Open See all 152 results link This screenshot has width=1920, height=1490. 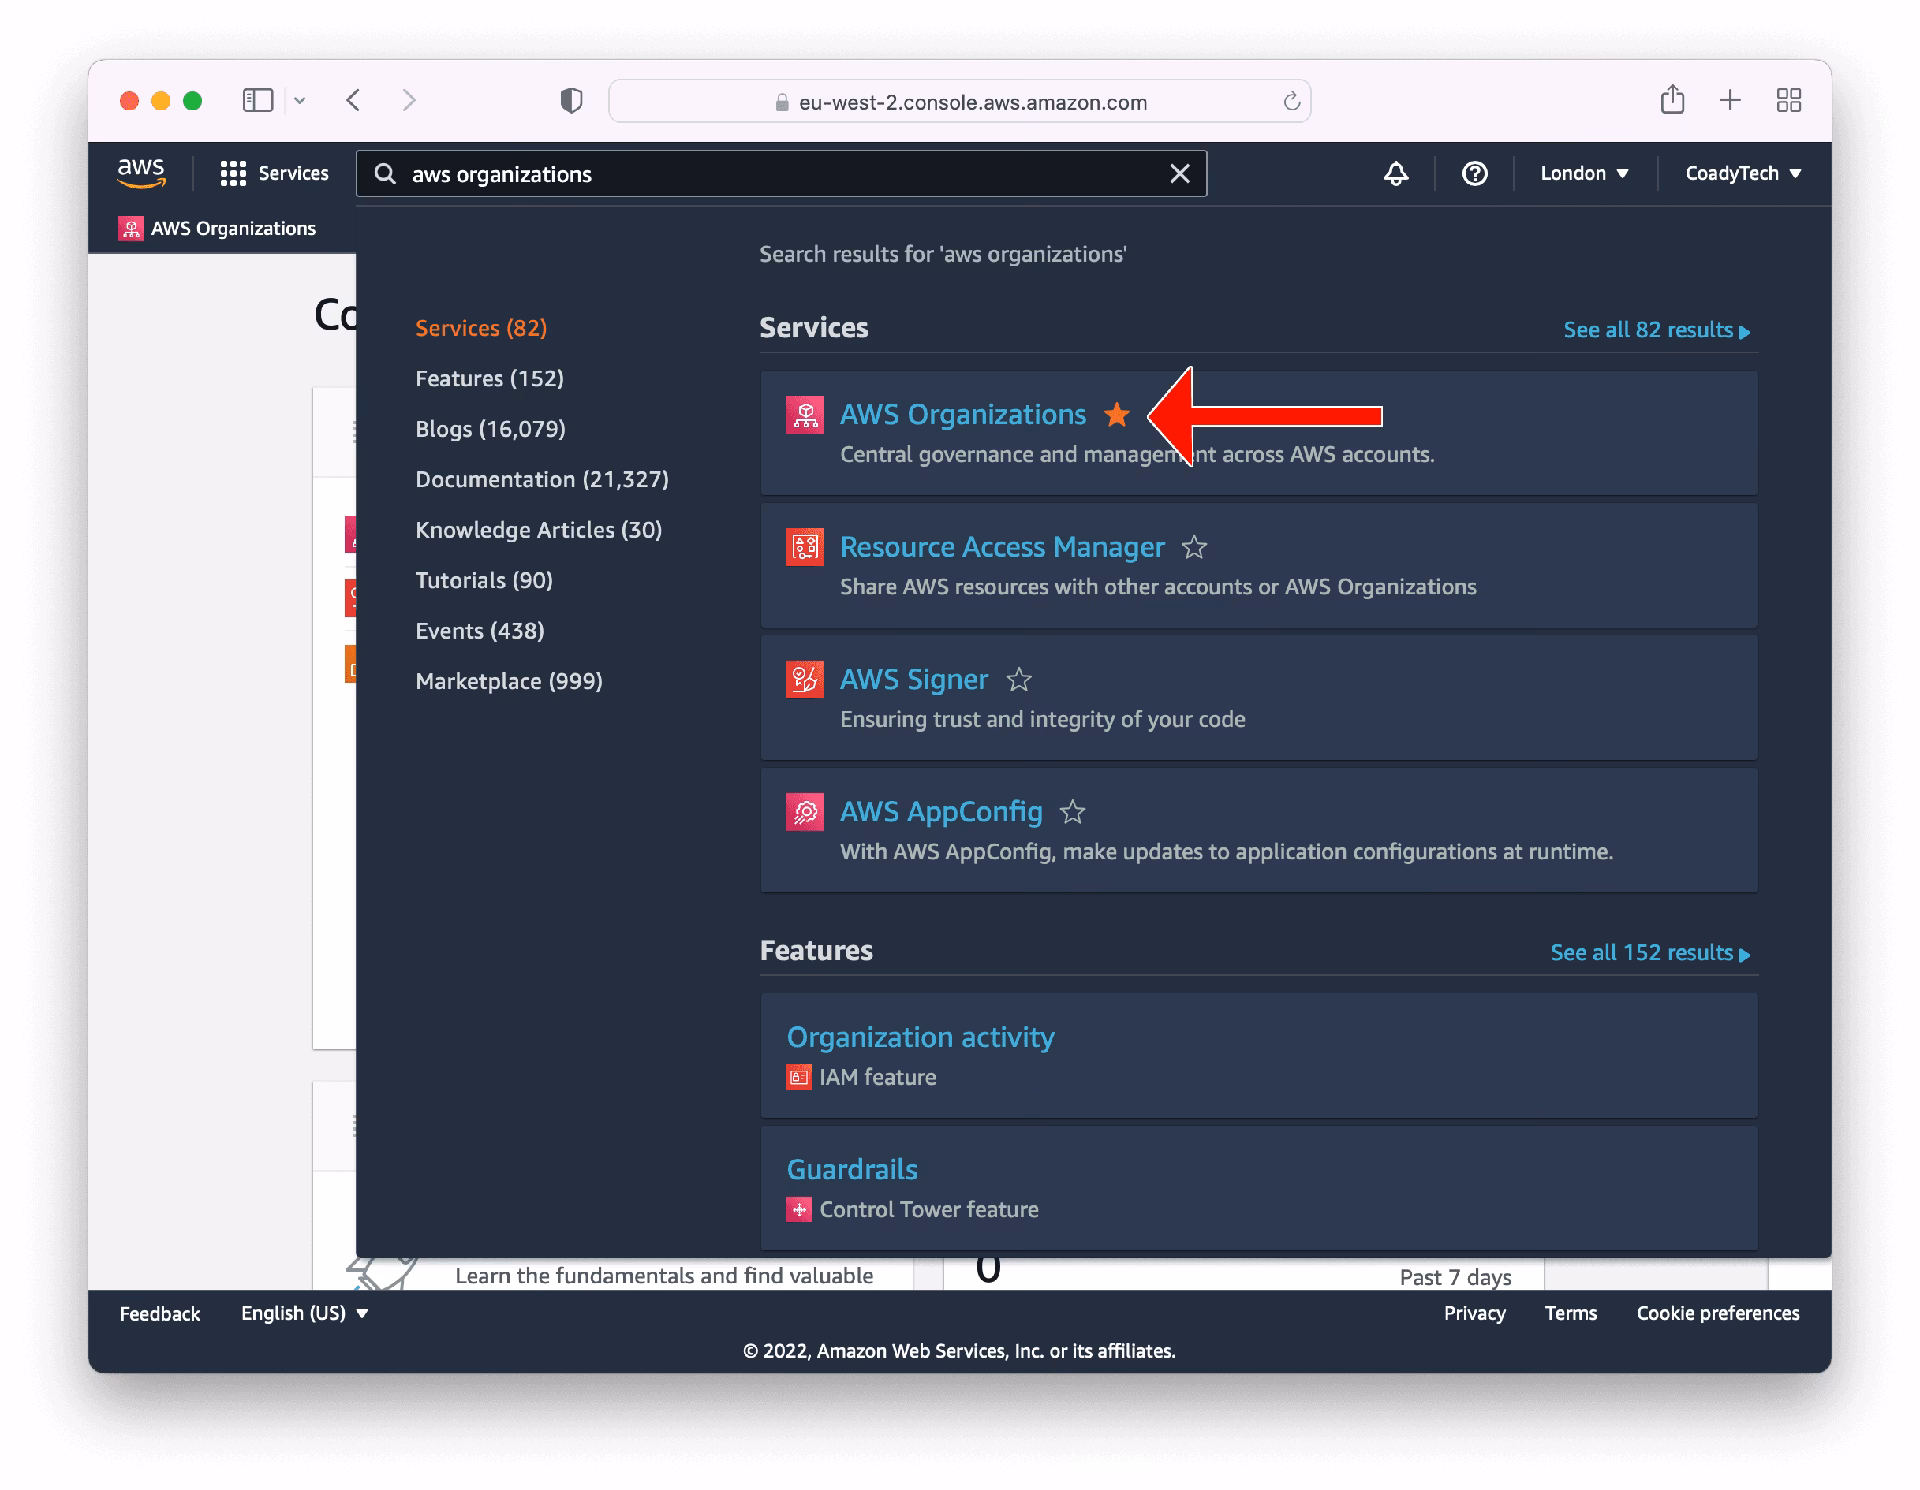[x=1650, y=953]
